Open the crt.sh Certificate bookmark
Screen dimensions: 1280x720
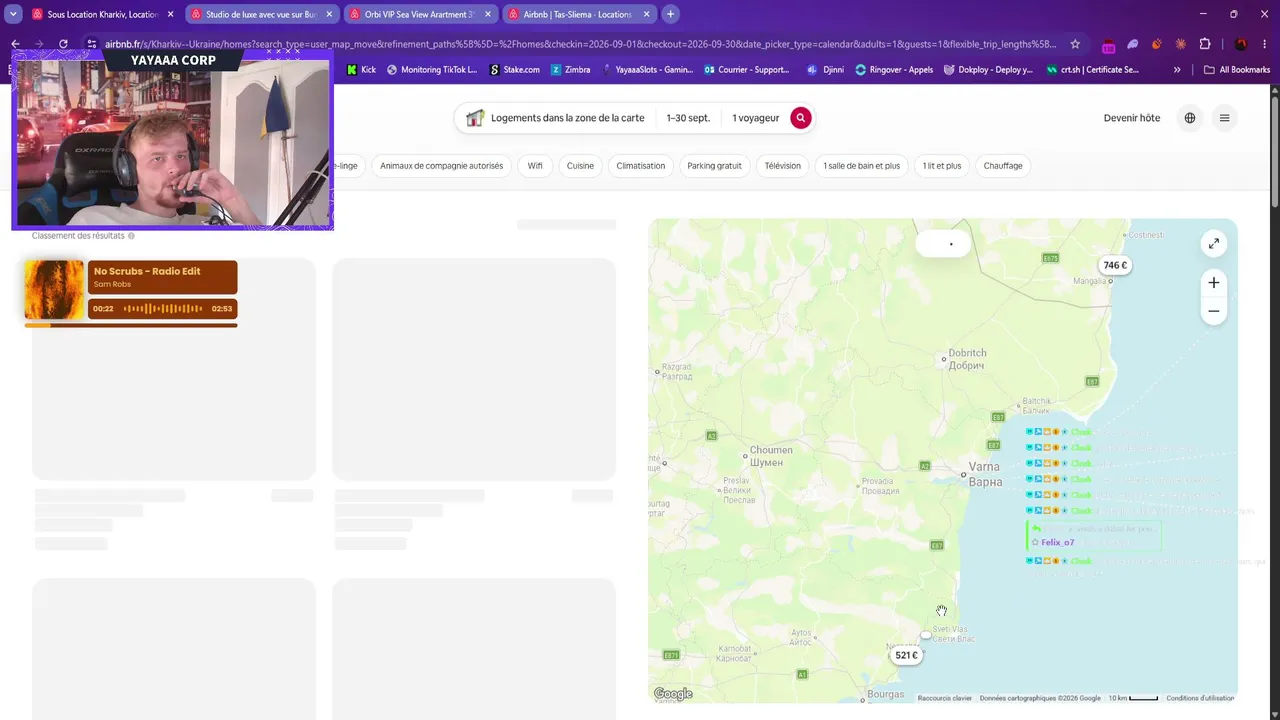point(1093,70)
